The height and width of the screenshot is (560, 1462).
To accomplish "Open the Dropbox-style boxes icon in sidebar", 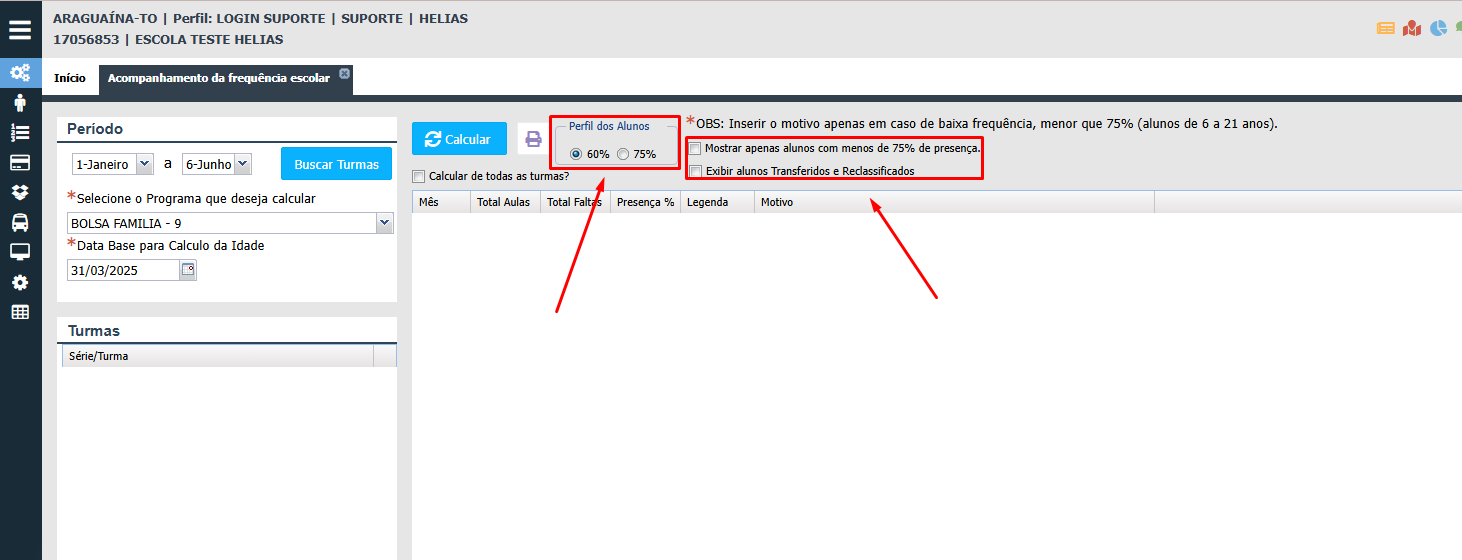I will pyautogui.click(x=20, y=192).
